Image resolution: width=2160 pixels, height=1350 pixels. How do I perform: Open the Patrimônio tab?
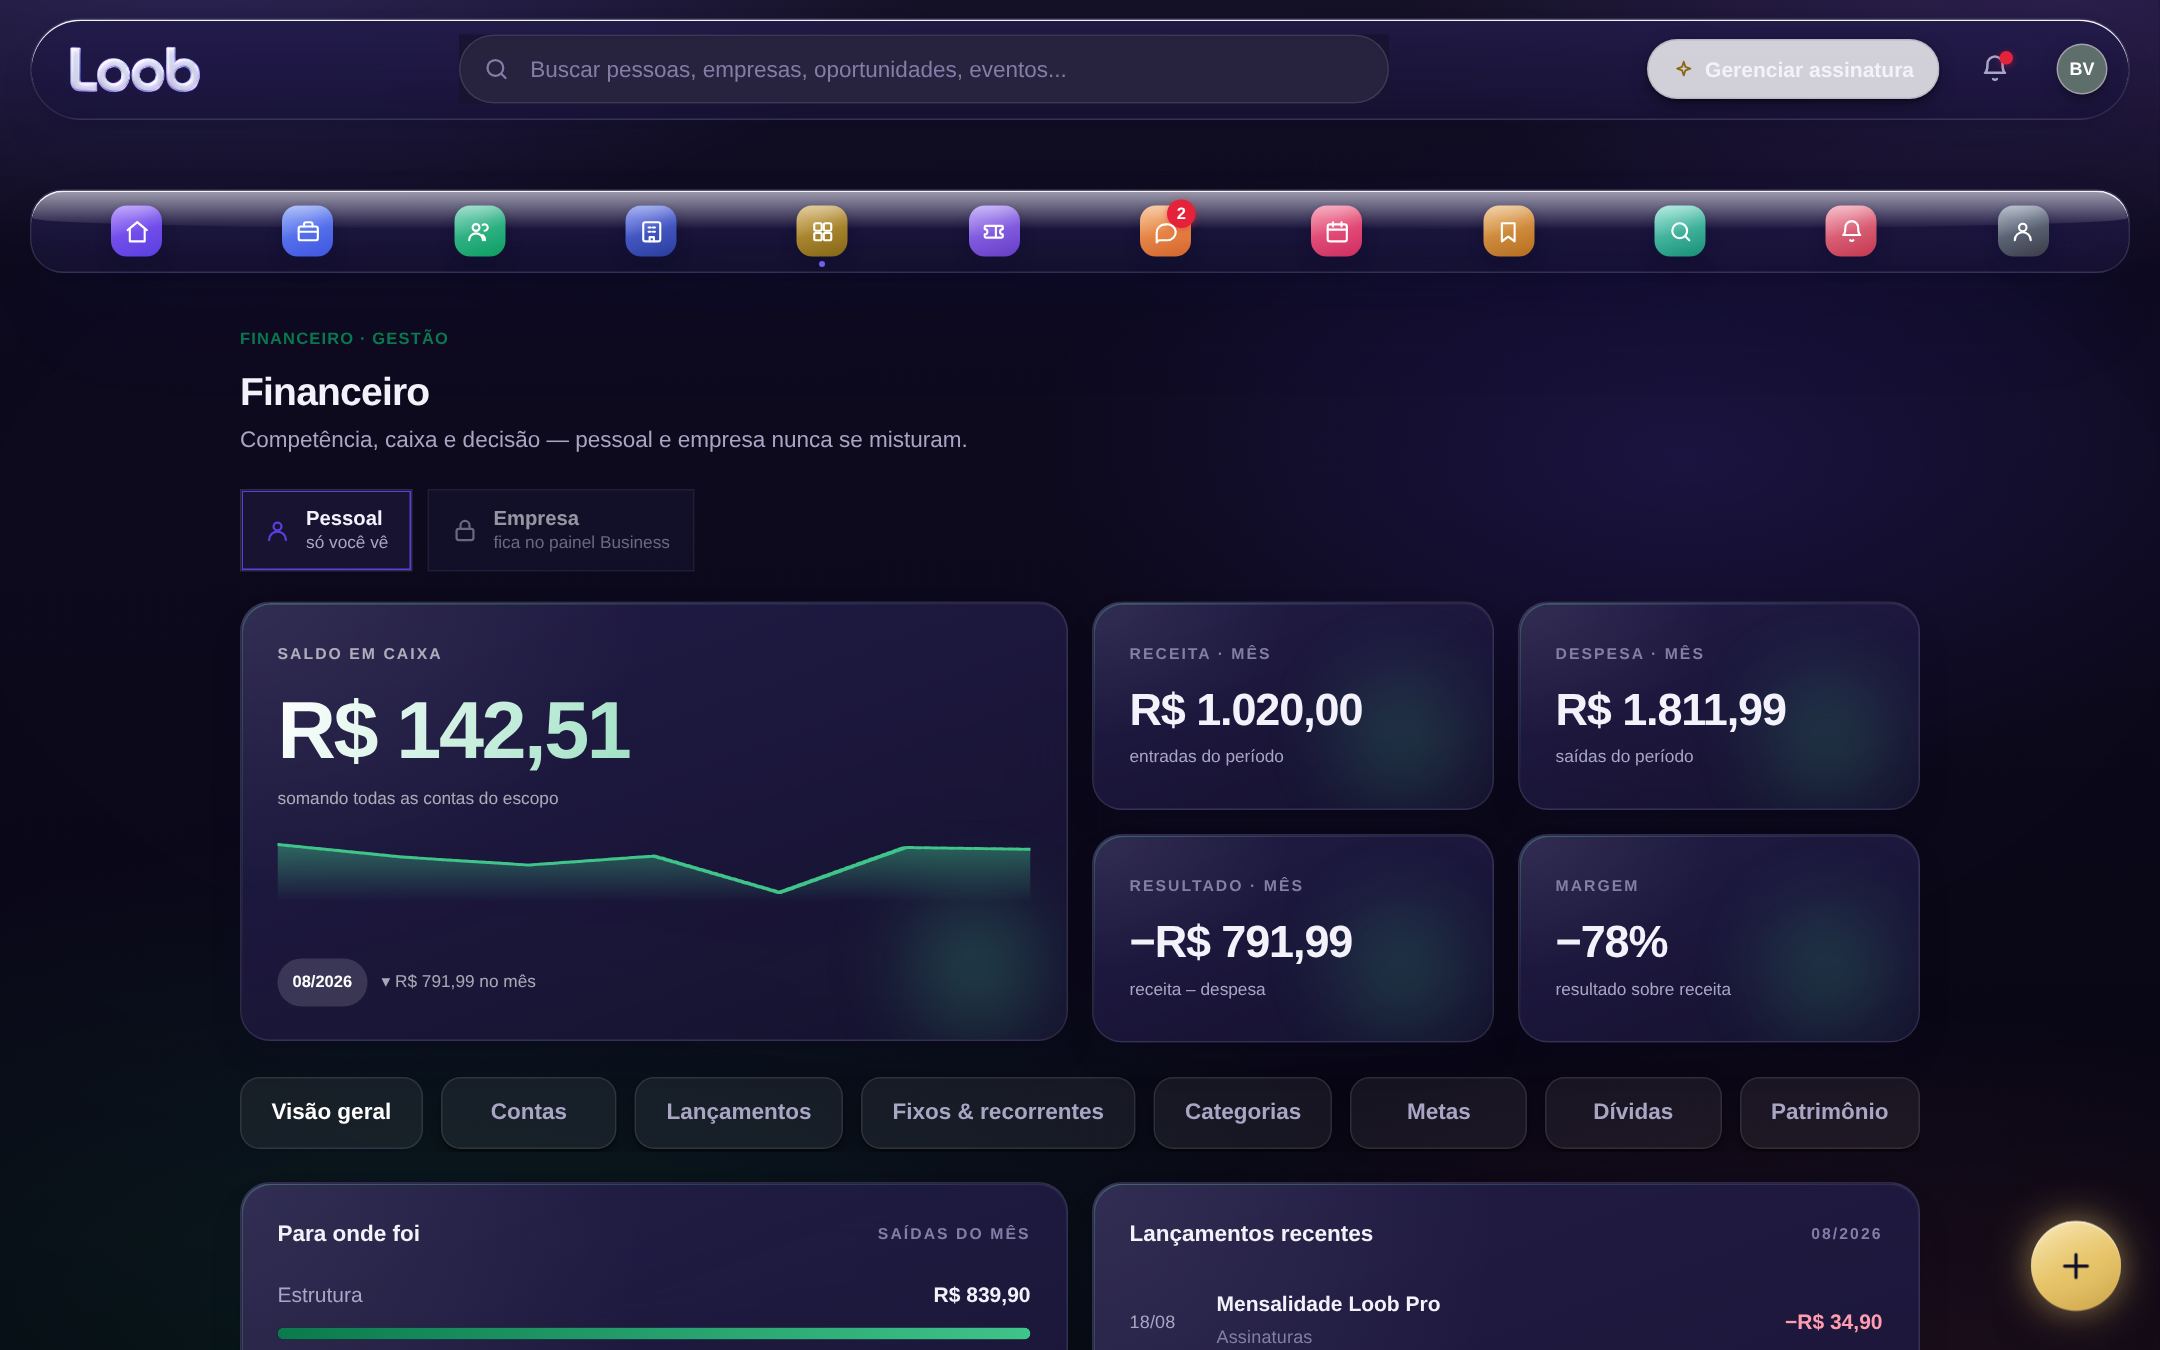click(1829, 1112)
